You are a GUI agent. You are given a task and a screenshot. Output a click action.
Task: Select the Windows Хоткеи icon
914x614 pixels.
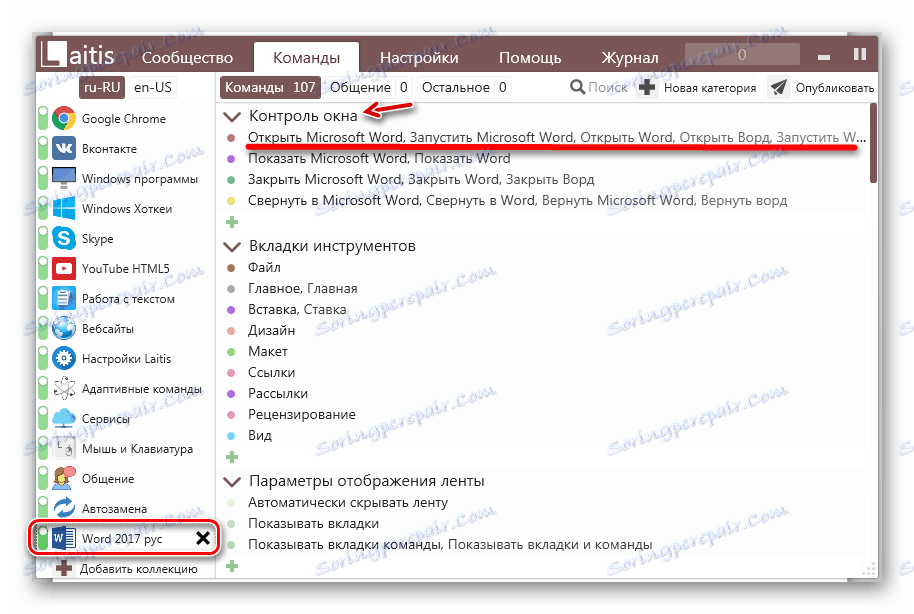coord(64,208)
